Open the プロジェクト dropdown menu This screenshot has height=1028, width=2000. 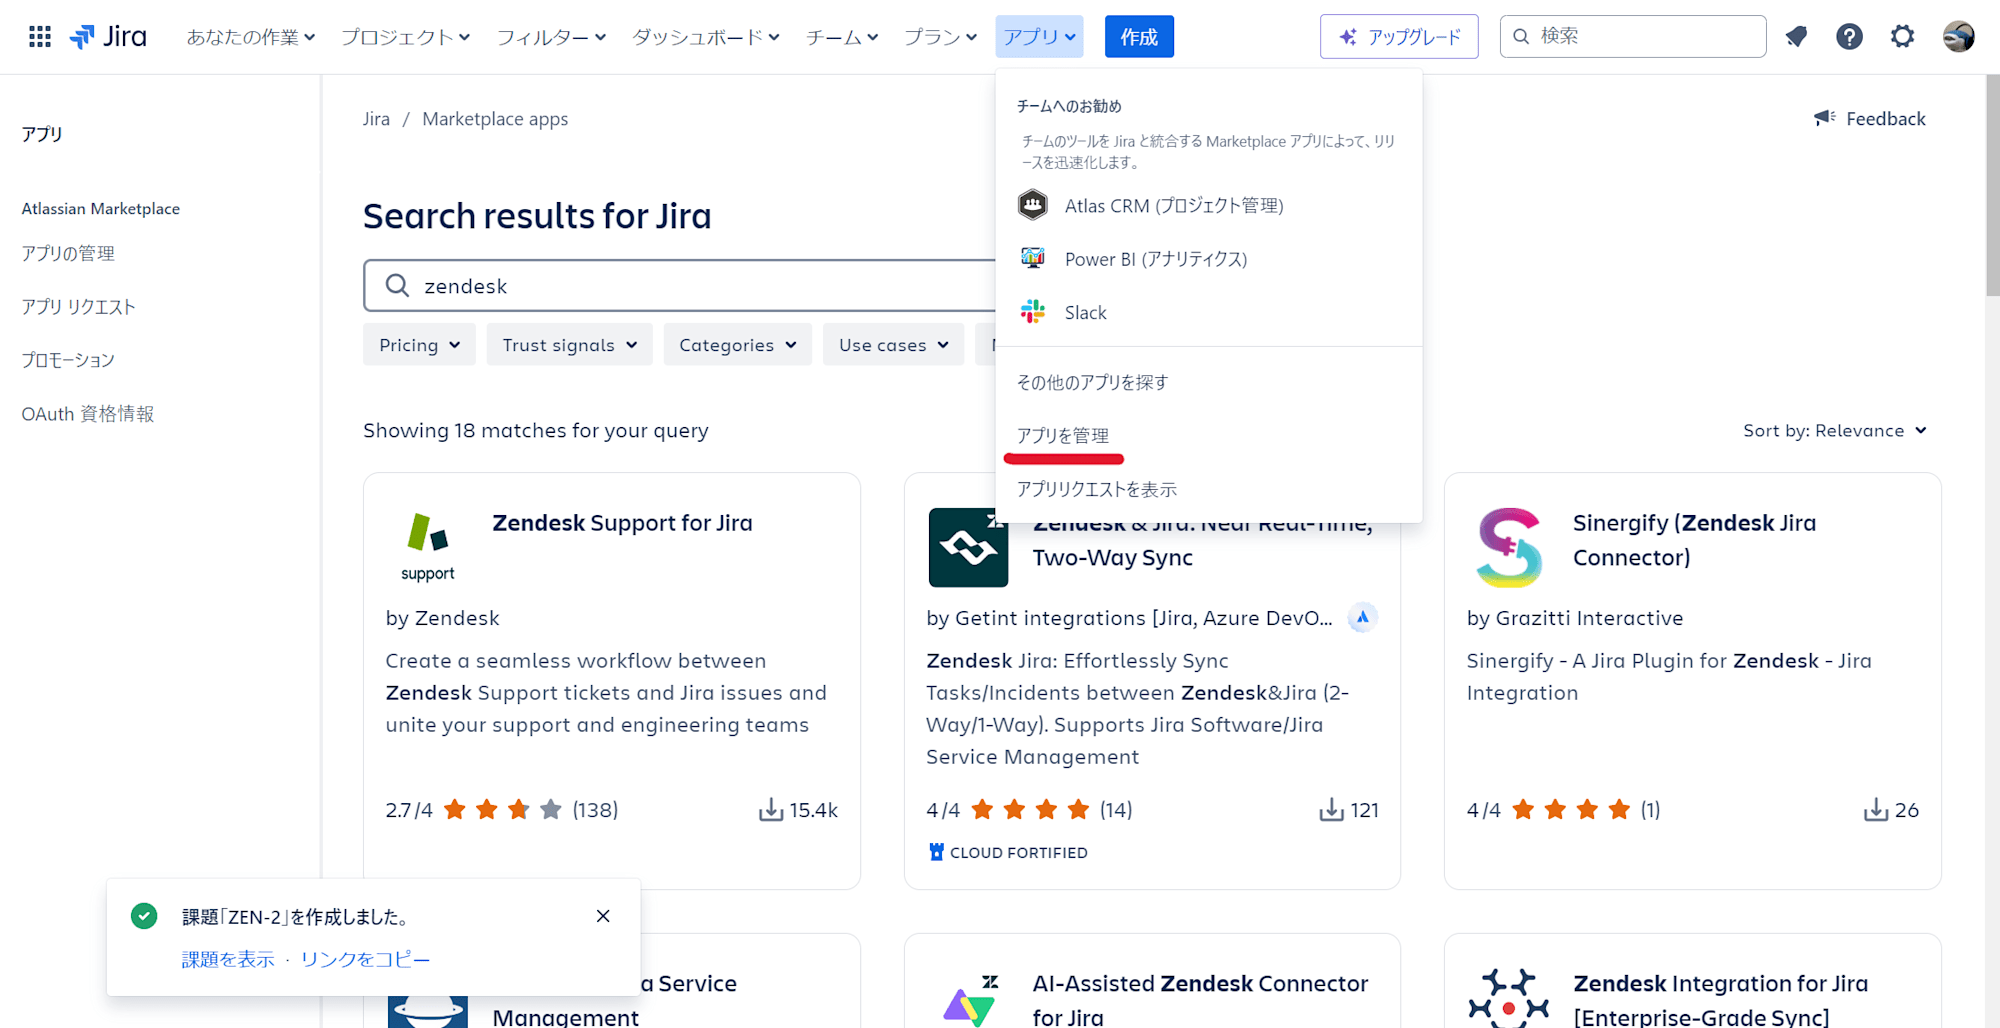[x=405, y=37]
